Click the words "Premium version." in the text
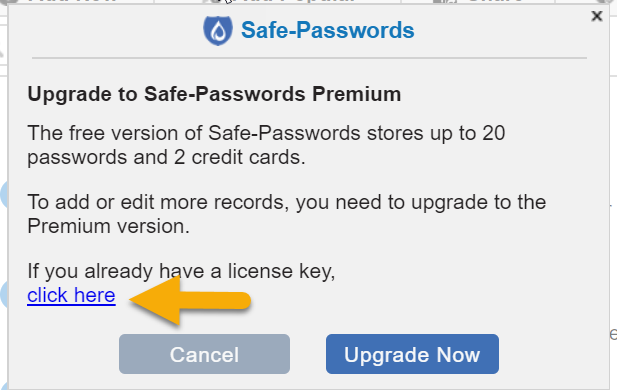 (108, 226)
